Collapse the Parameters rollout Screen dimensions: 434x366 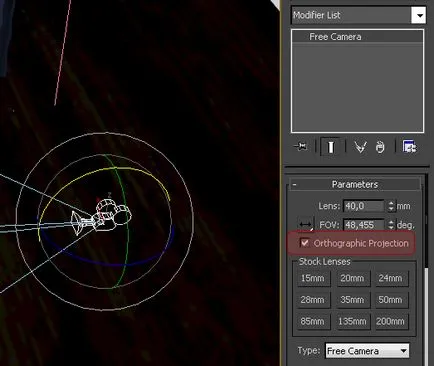point(355,184)
